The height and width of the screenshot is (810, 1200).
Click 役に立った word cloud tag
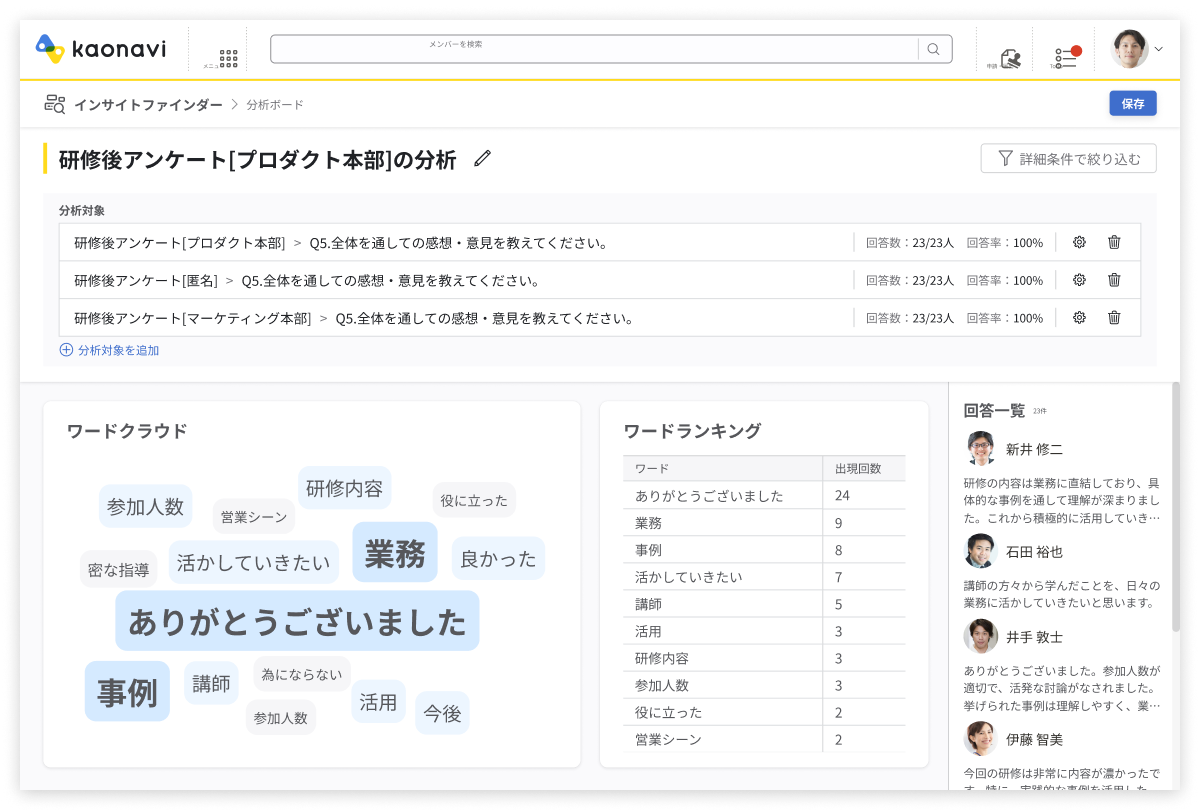(474, 500)
